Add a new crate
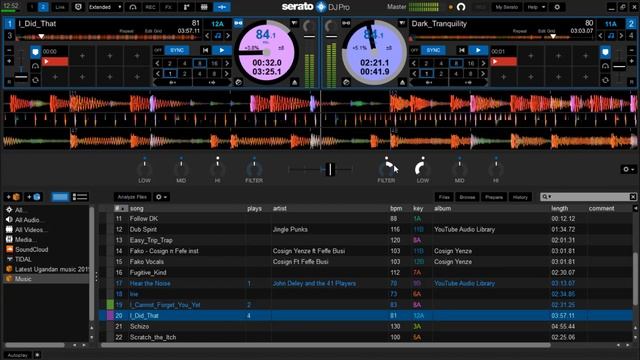The height and width of the screenshot is (360, 640). 12,197
